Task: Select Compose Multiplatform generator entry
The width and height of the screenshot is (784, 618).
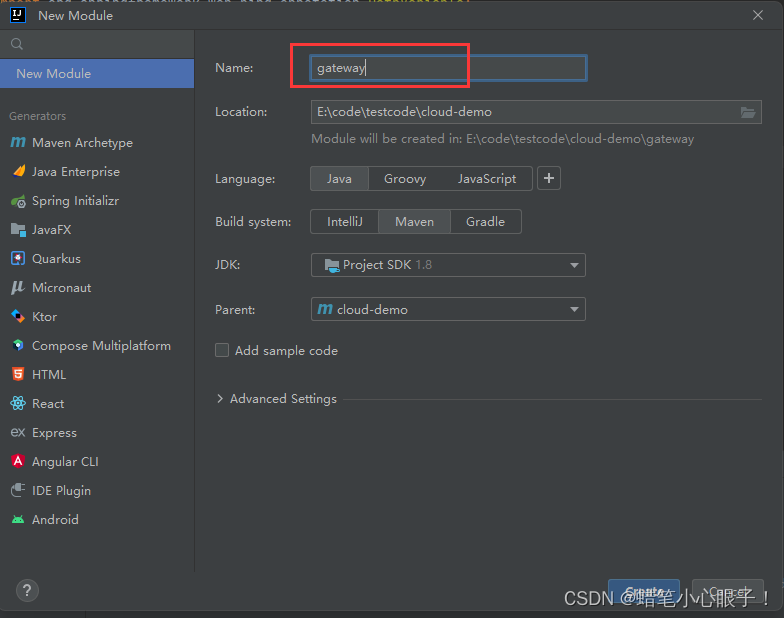Action: coord(97,346)
